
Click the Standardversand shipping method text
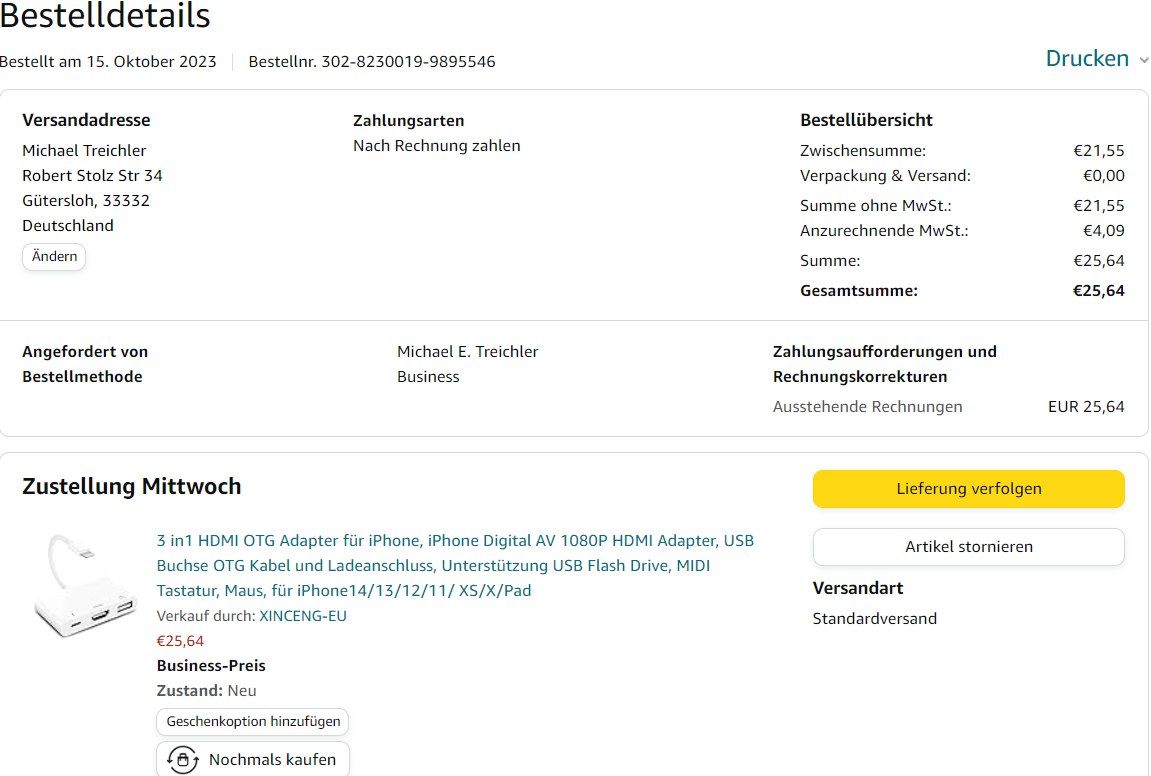pyautogui.click(x=874, y=619)
